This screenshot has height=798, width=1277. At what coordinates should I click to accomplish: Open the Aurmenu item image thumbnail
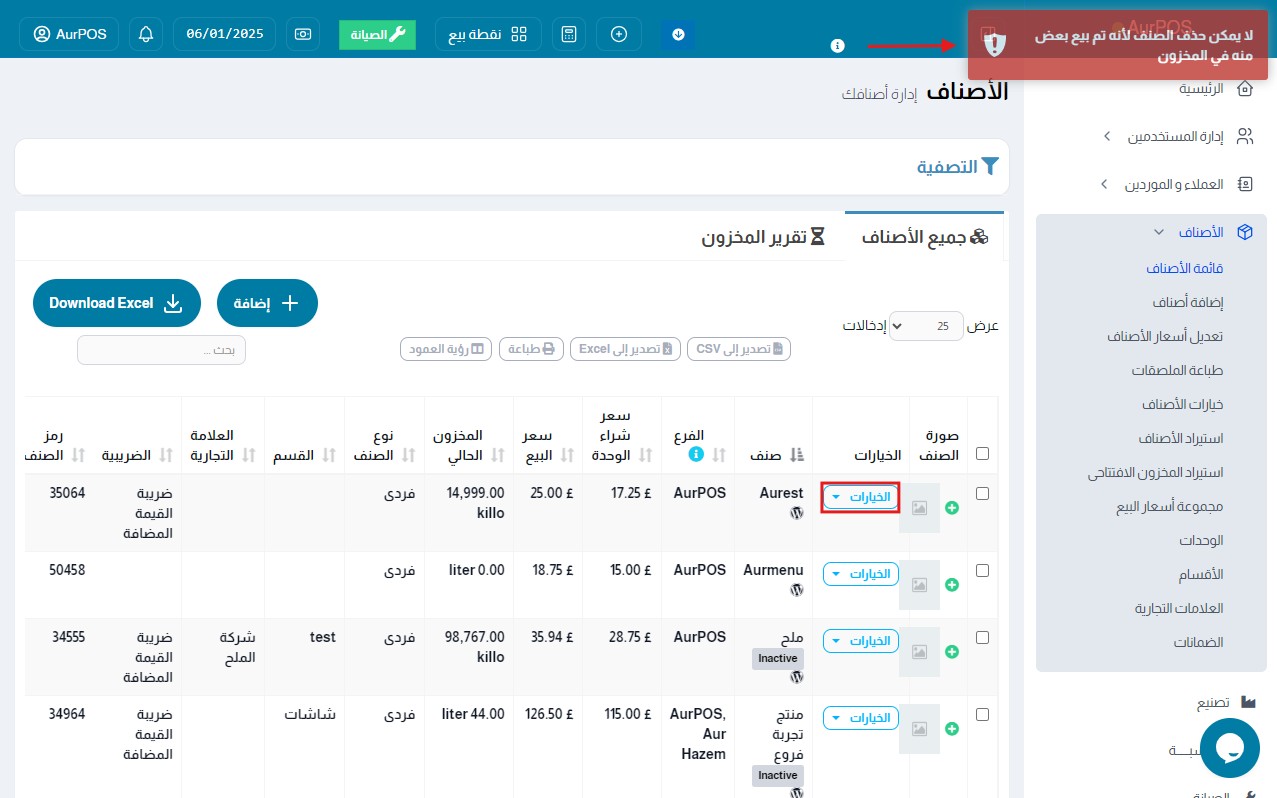click(919, 585)
